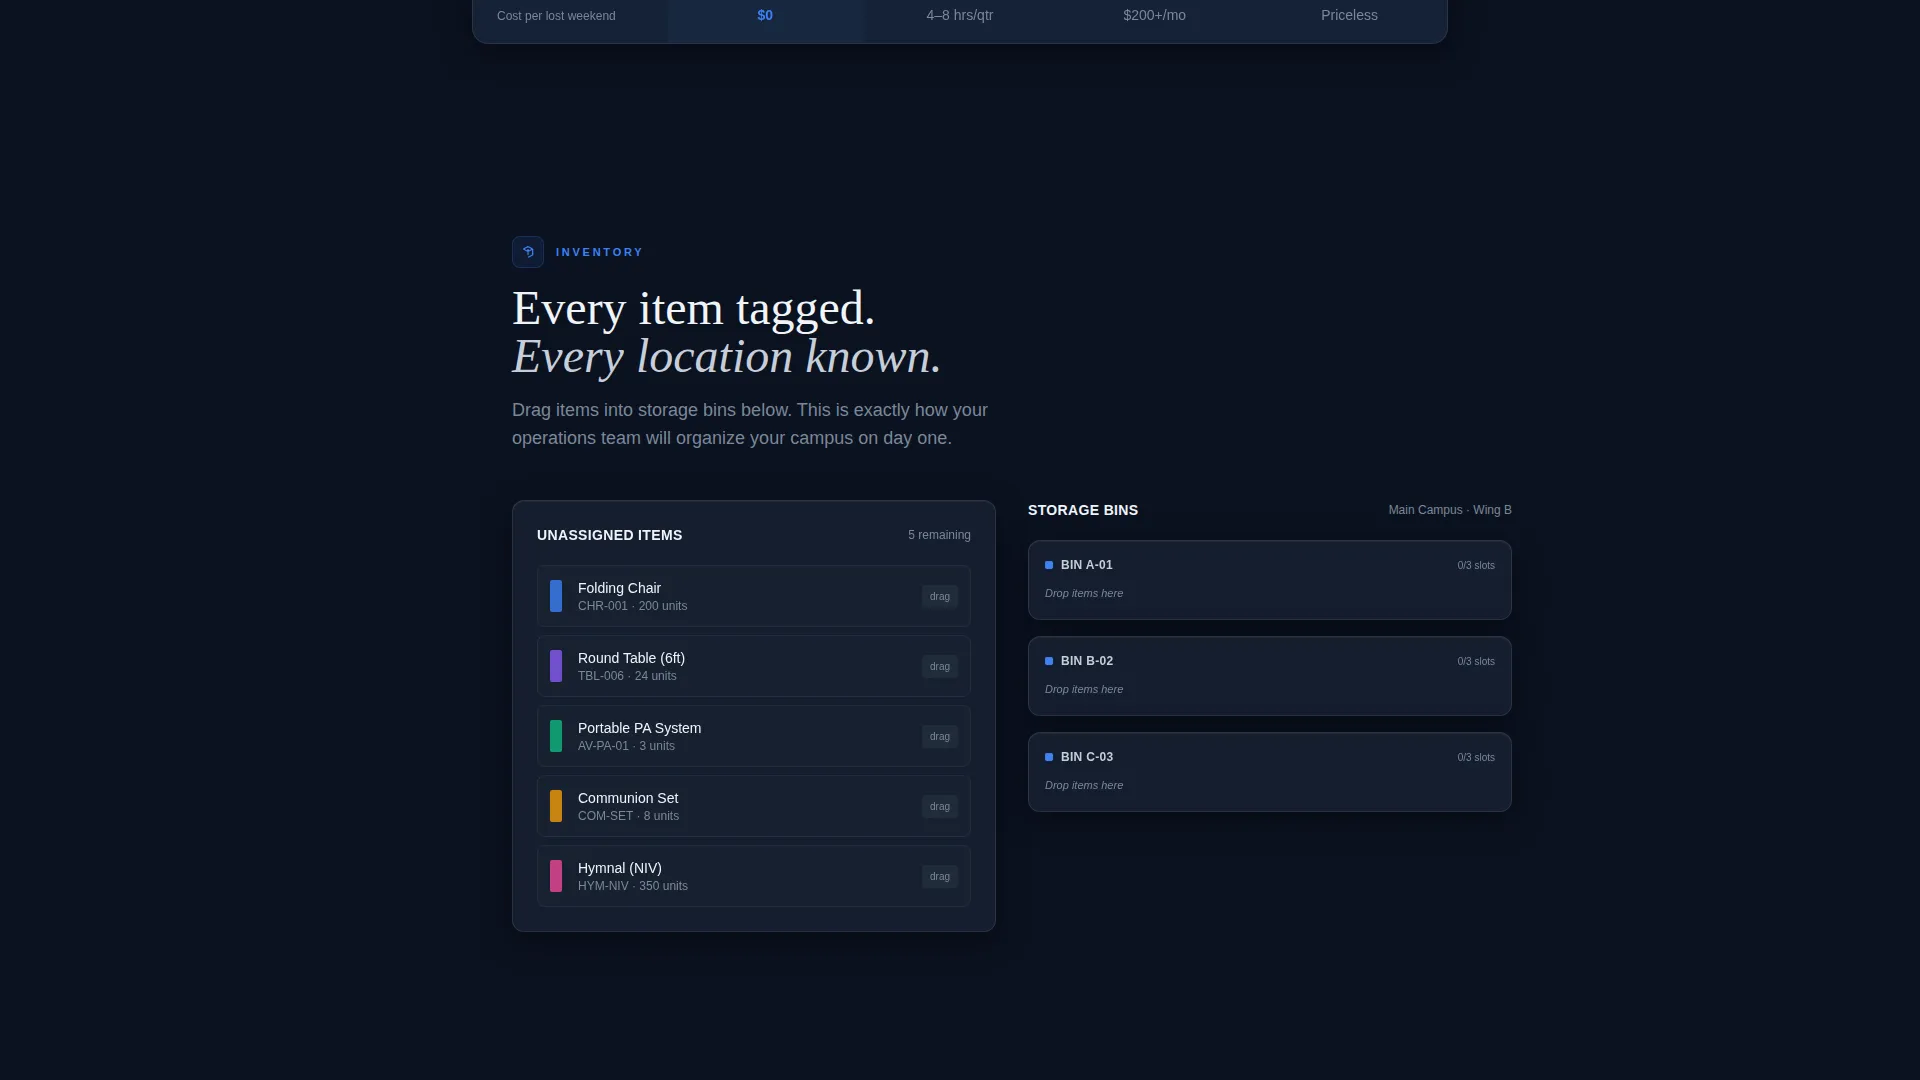Screen dimensions: 1920x1080
Task: Click the green color marker on Portable PA System
Action: (x=556, y=736)
